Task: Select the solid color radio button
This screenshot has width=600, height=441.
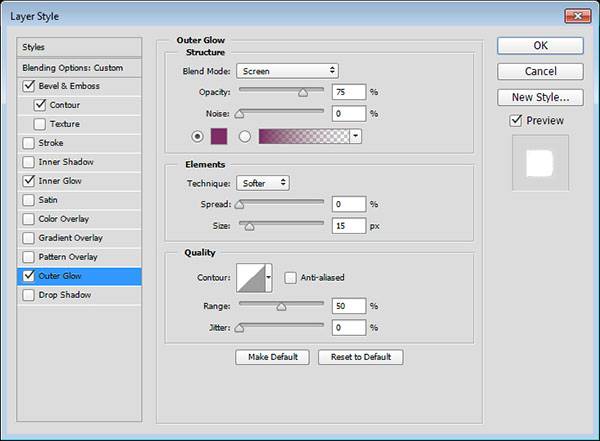Action: click(x=196, y=136)
